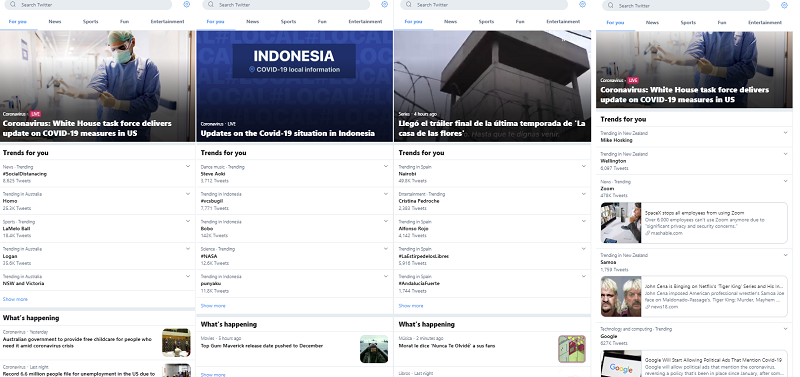Open Record 6.6 million unemployment story
The height and width of the screenshot is (377, 800).
(97, 369)
